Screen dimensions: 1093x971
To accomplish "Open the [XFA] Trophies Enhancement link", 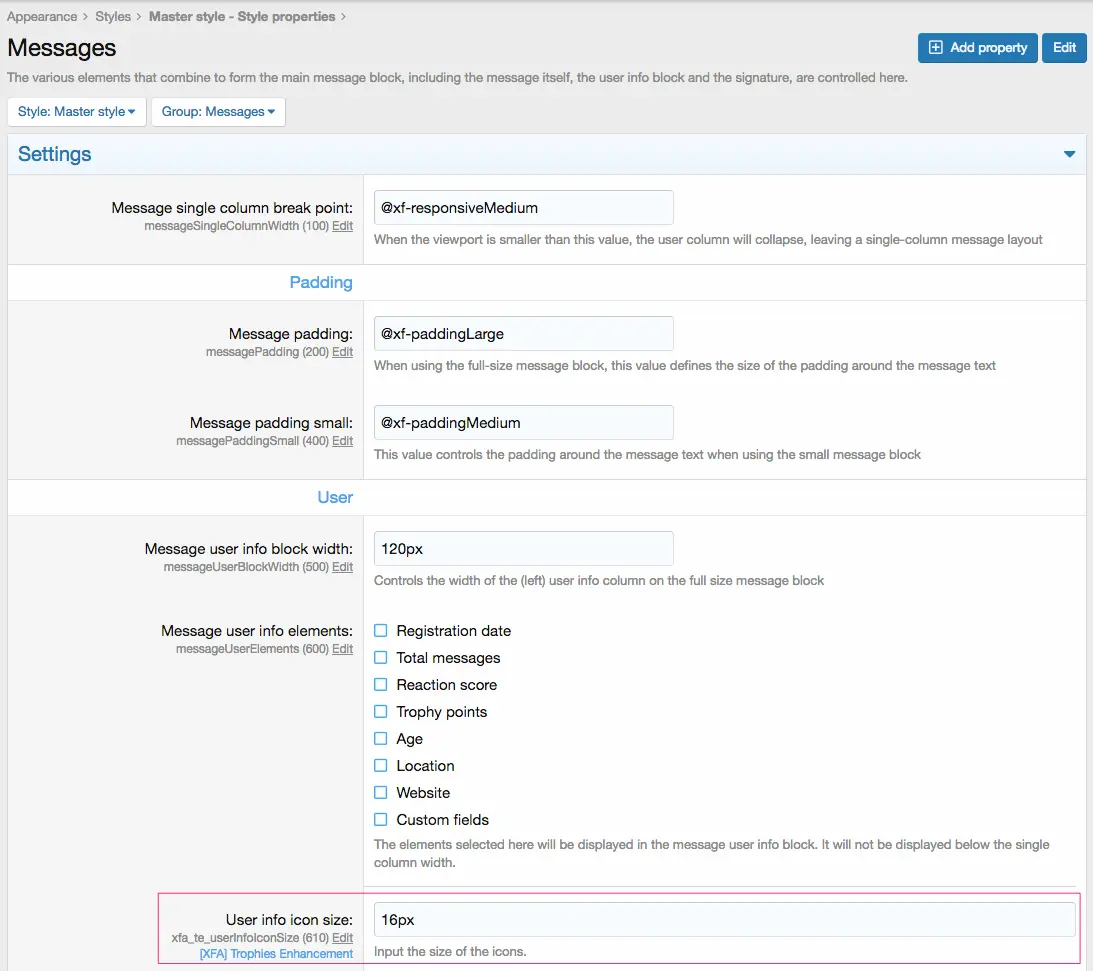I will pyautogui.click(x=276, y=954).
